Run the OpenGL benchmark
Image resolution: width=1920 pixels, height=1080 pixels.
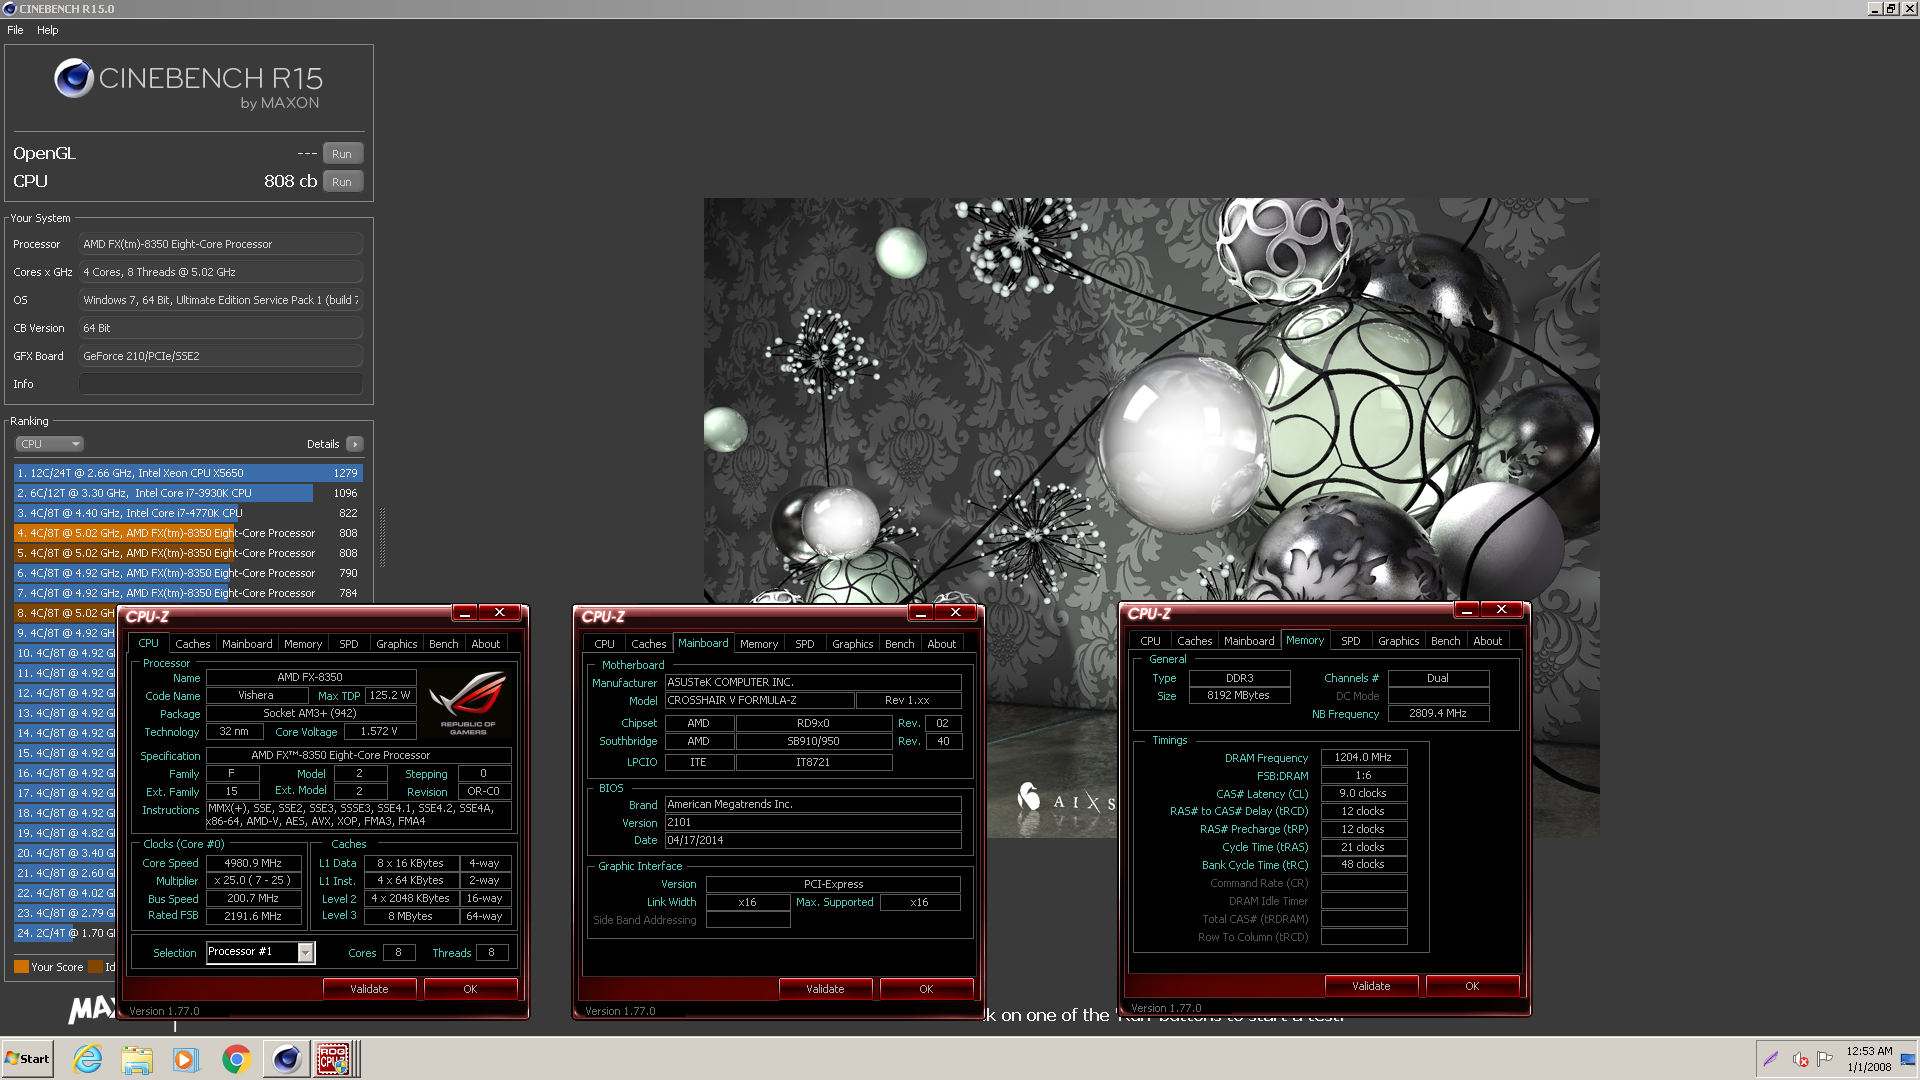tap(342, 154)
